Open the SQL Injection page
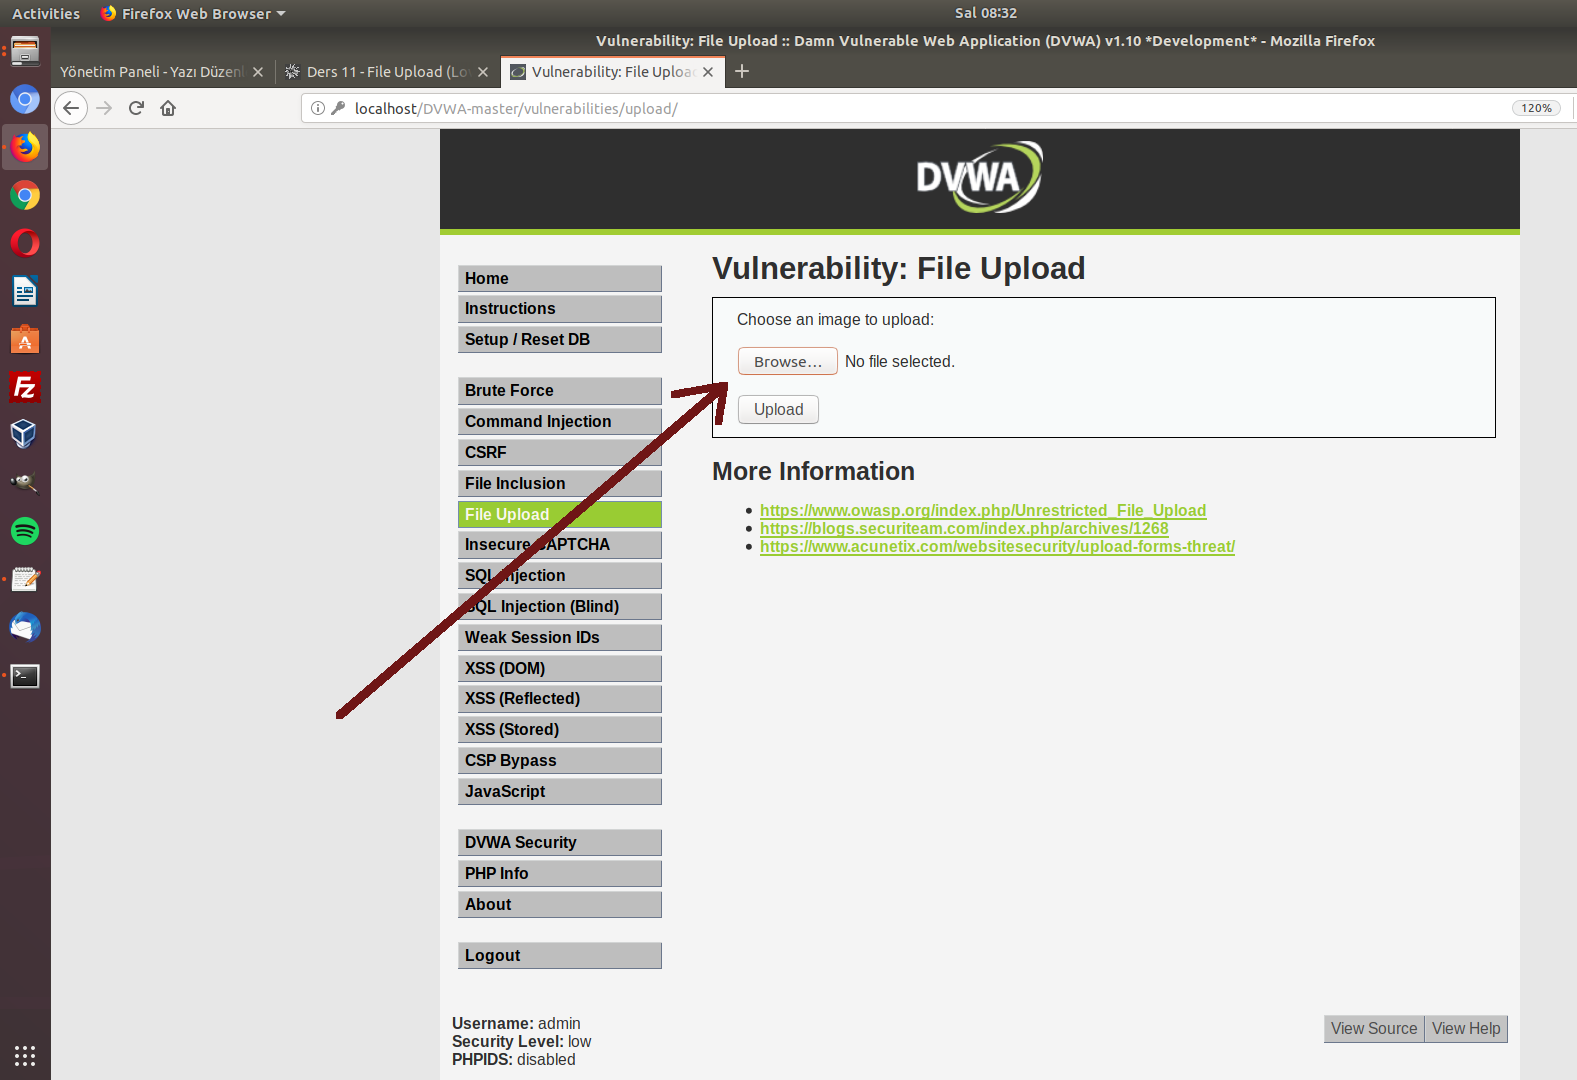The image size is (1577, 1080). (560, 576)
